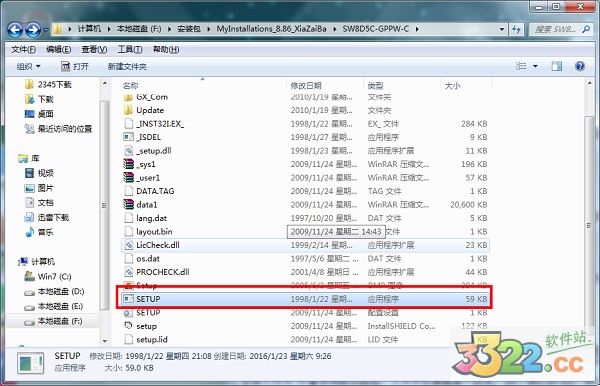This screenshot has width=600, height=386.
Task: Select the _user1 WinRAR archive icon
Action: coord(129,178)
